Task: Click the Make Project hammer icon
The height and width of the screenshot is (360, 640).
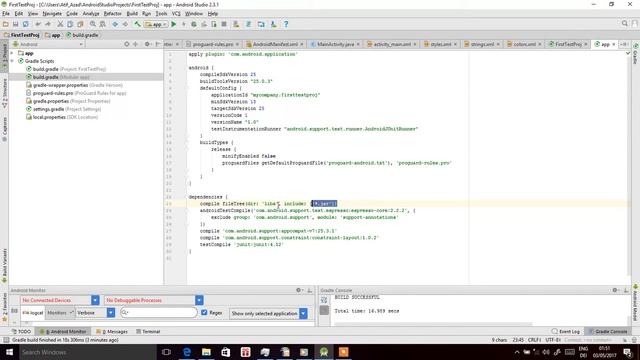Action: coord(138,24)
